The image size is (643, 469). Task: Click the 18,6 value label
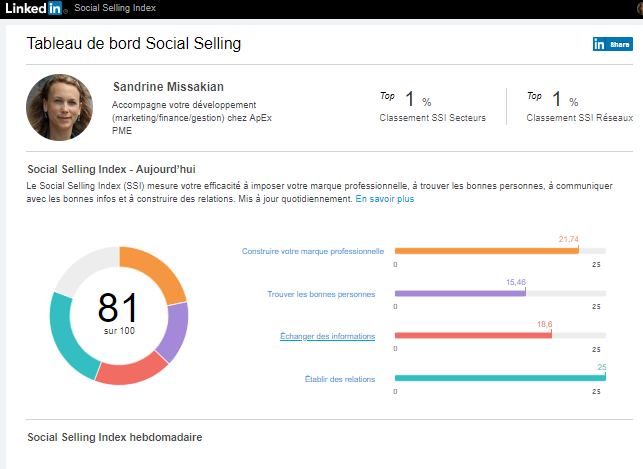pos(545,324)
